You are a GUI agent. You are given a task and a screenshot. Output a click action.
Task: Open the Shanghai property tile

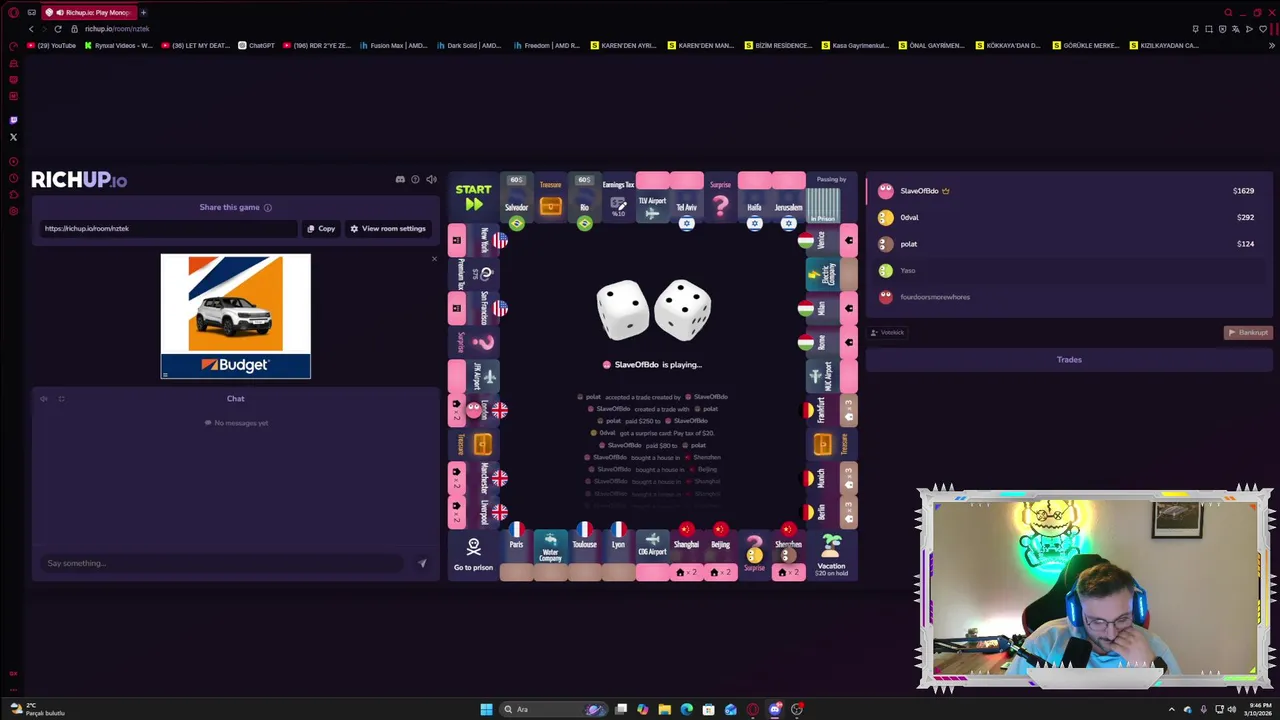tap(686, 555)
